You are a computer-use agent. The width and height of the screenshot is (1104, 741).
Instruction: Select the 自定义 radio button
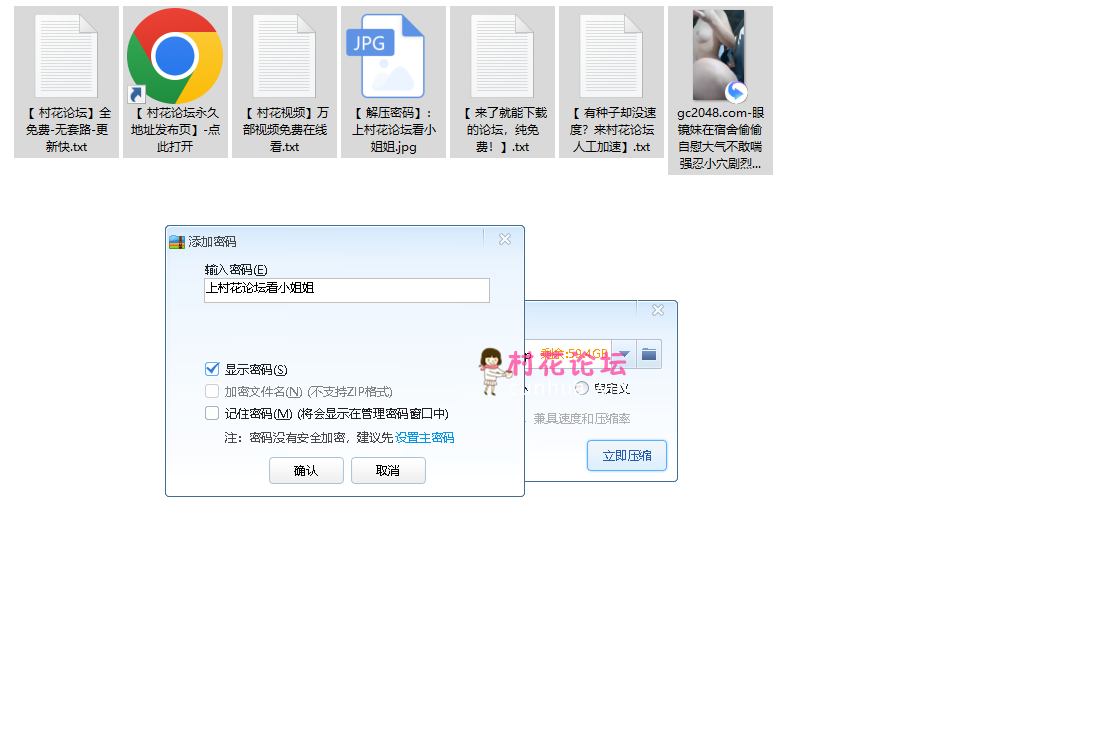click(x=582, y=388)
